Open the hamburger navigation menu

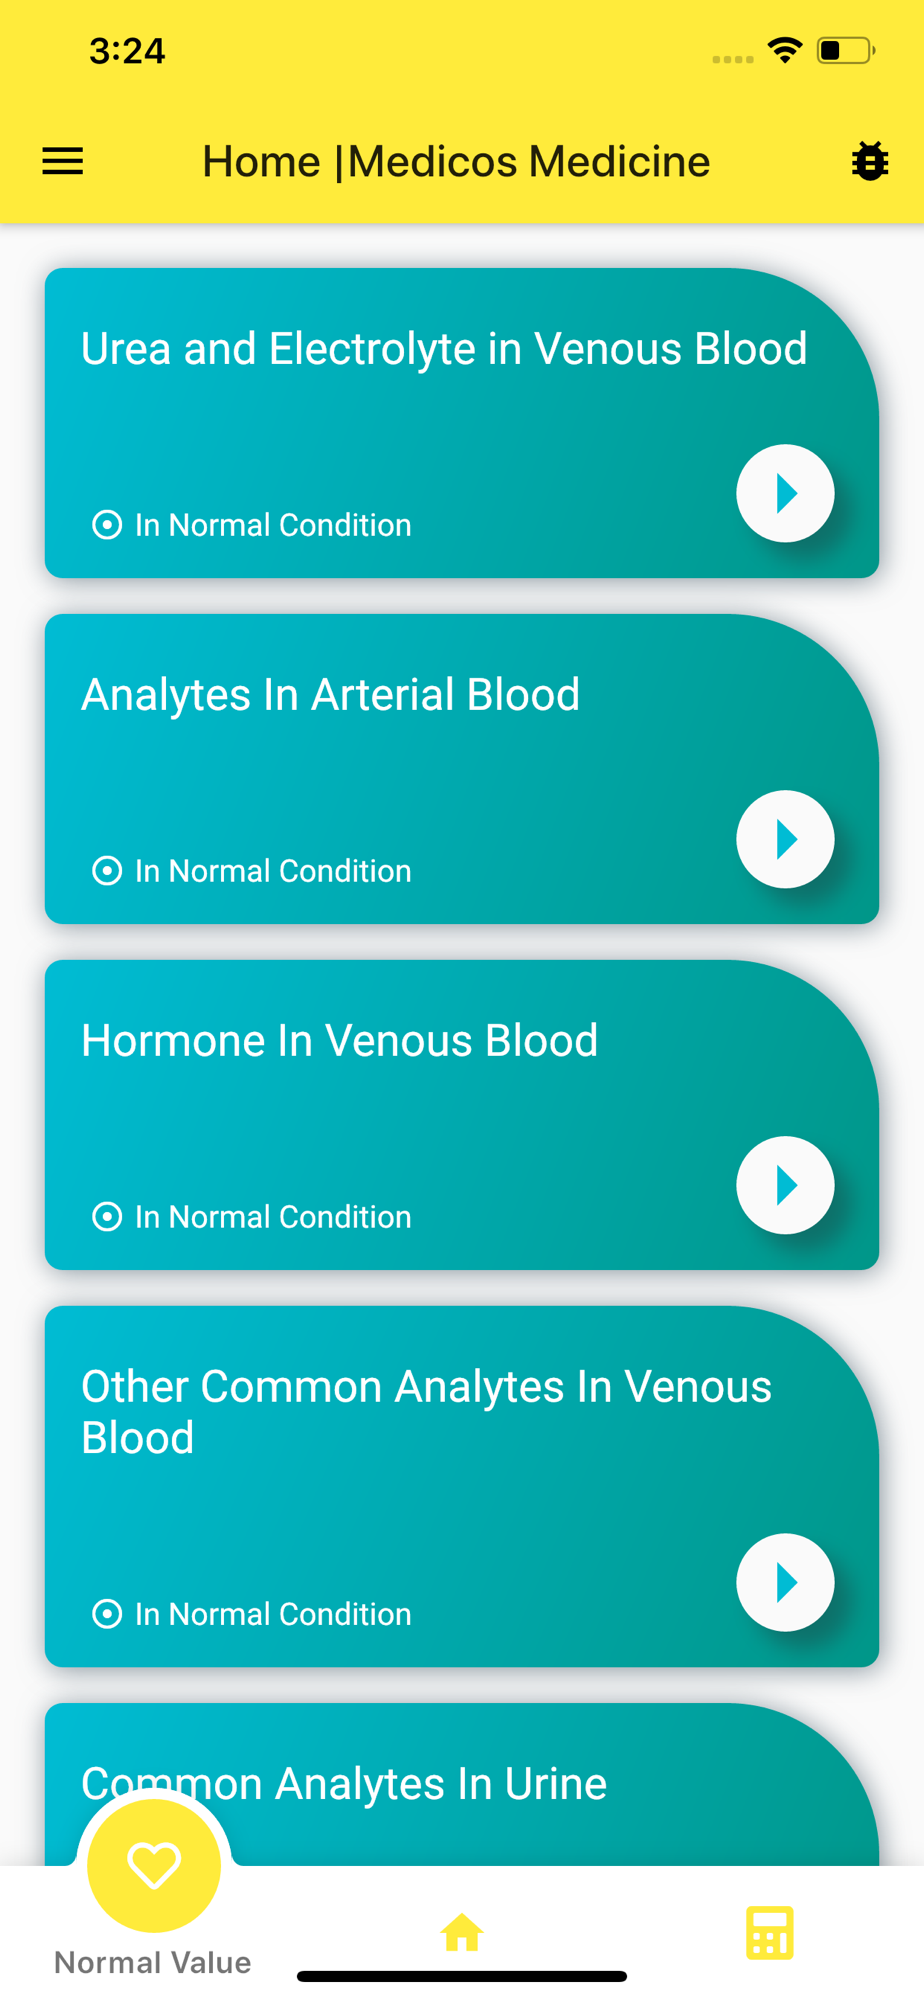pyautogui.click(x=62, y=161)
